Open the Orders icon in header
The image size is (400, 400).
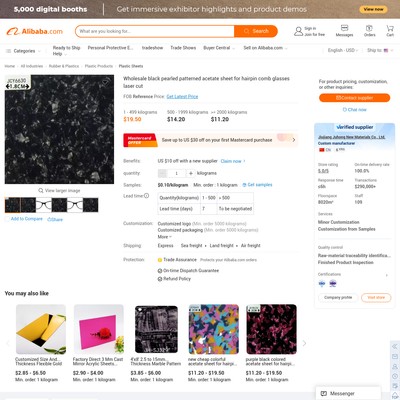pyautogui.click(x=369, y=28)
